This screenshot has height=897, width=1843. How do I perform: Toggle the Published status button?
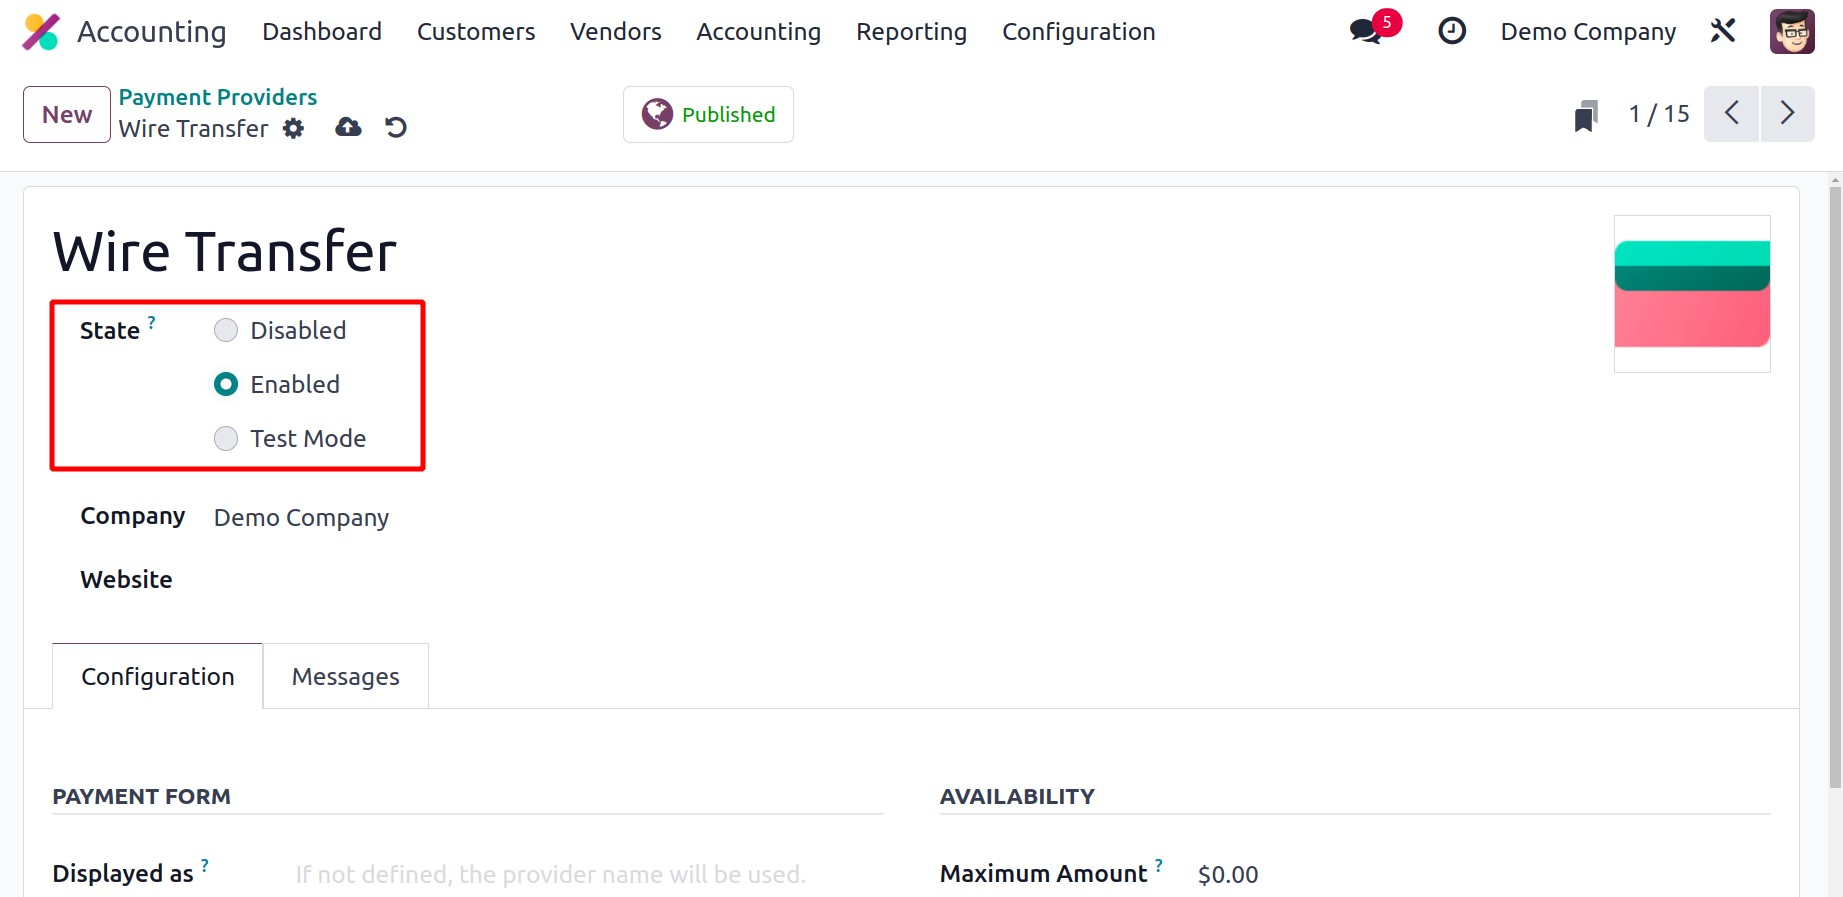[708, 115]
